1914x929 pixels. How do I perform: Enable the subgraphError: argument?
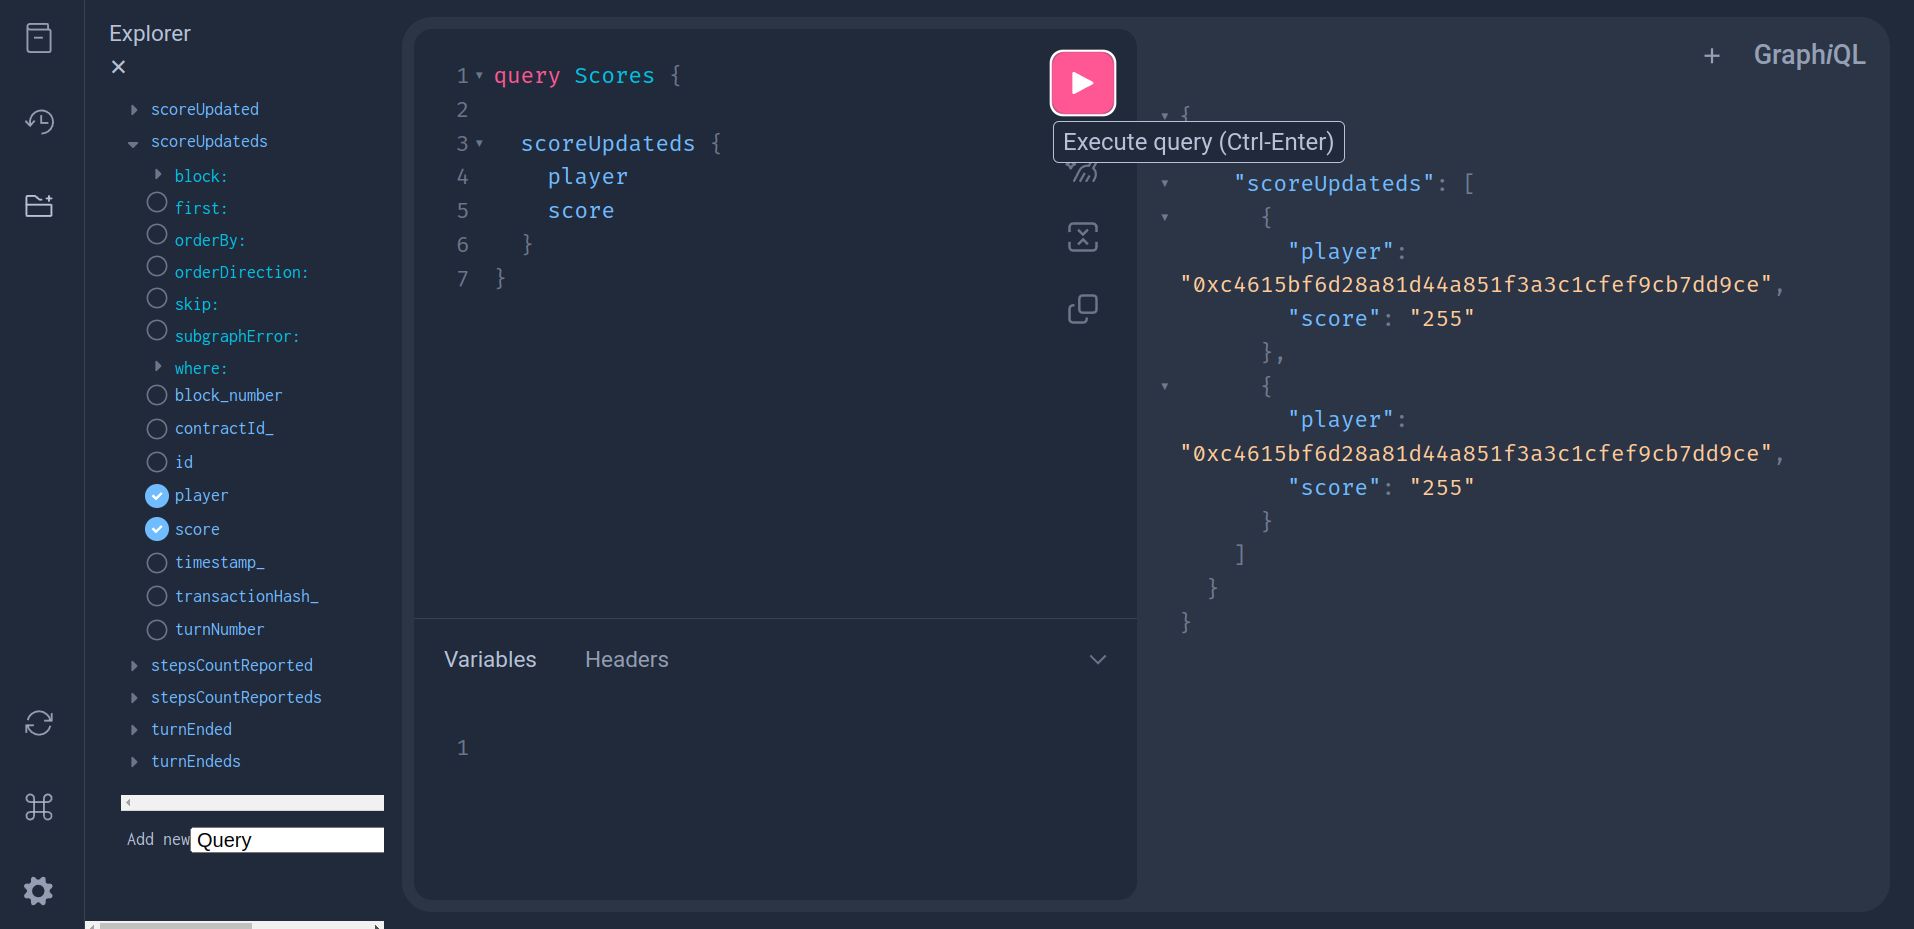157,330
